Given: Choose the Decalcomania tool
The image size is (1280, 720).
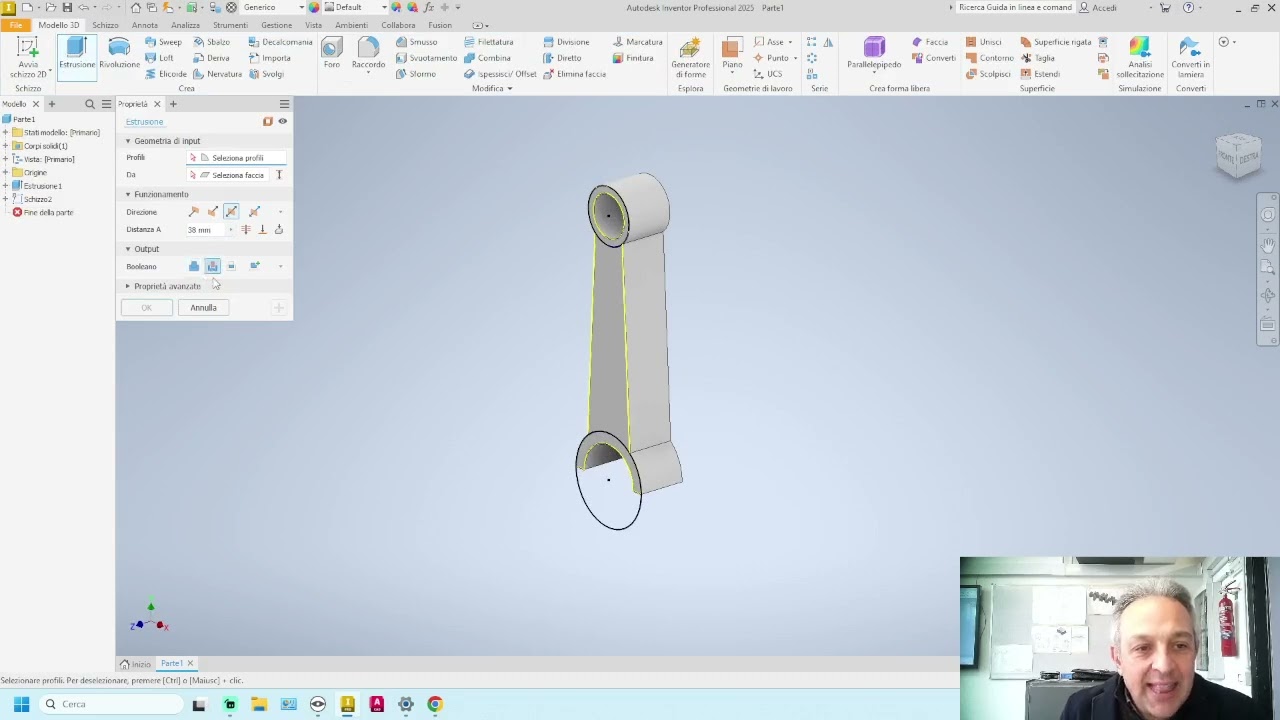Looking at the screenshot, I should point(280,42).
